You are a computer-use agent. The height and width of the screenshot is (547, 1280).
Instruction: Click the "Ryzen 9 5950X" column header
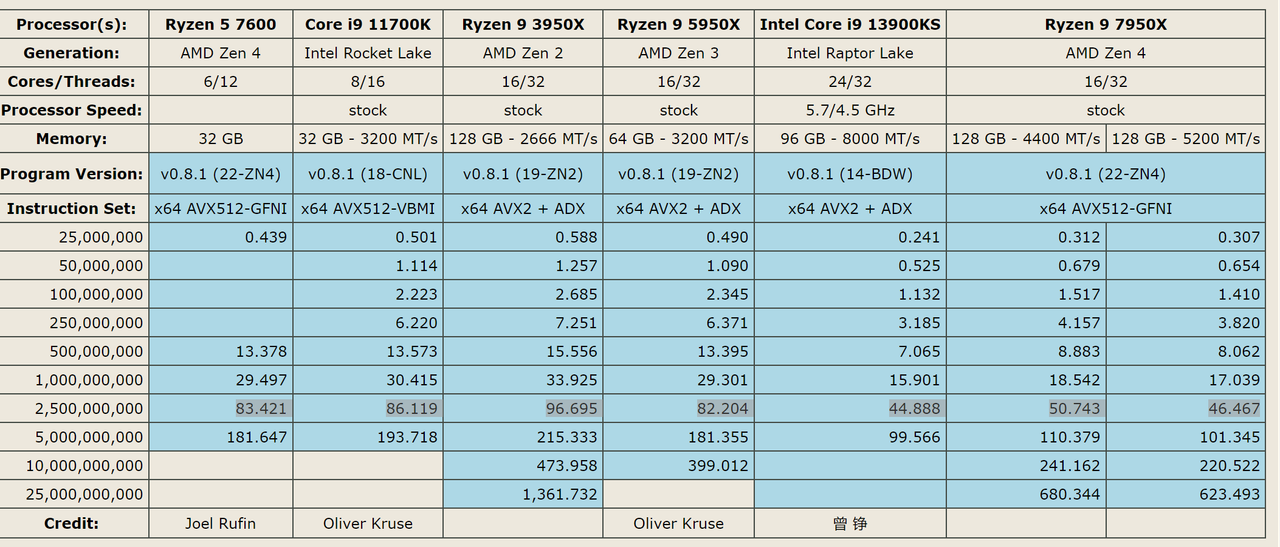(x=679, y=24)
